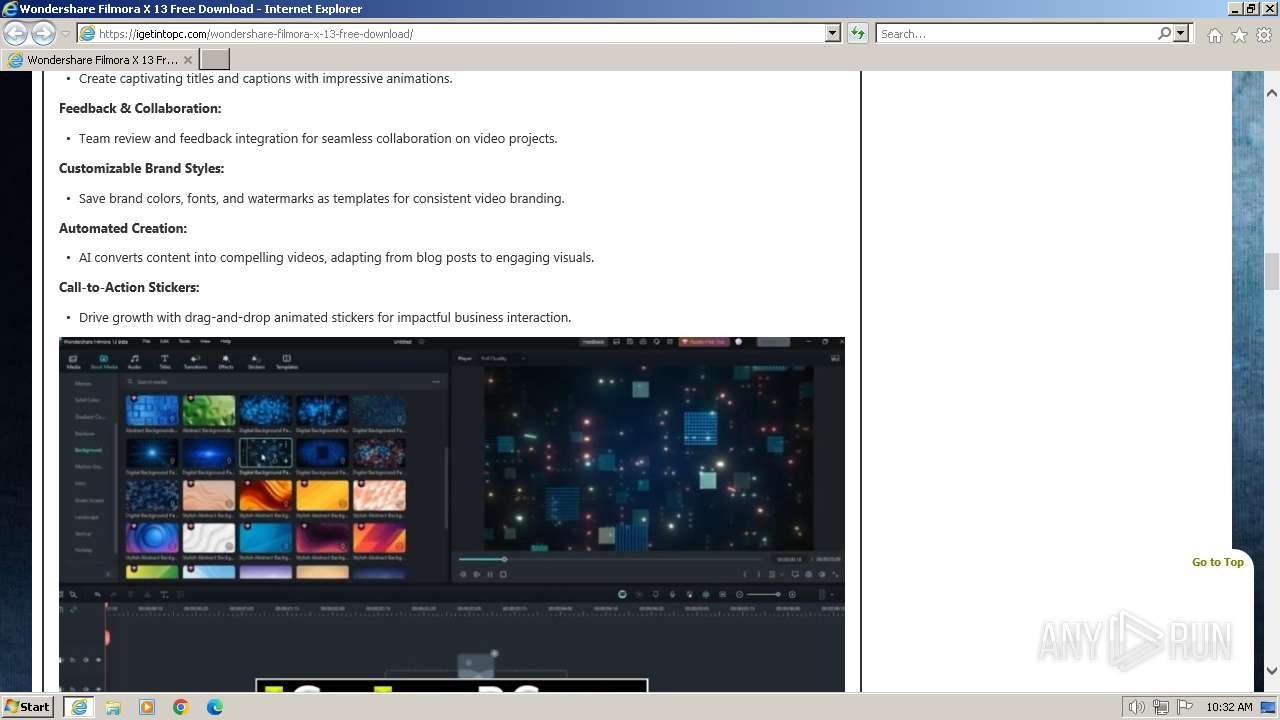Viewport: 1280px width, 720px height.
Task: Click the Filmora interface screenshot image
Action: 452,514
